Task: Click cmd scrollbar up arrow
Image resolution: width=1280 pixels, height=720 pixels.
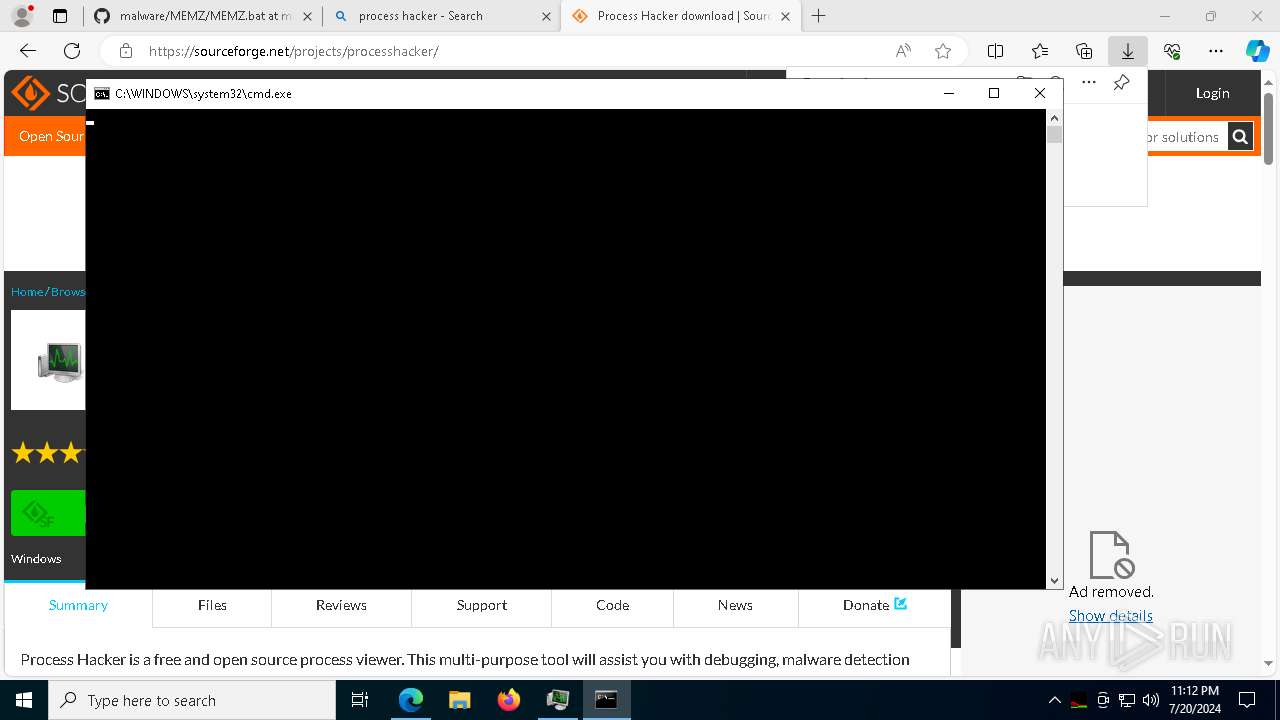Action: (1054, 117)
